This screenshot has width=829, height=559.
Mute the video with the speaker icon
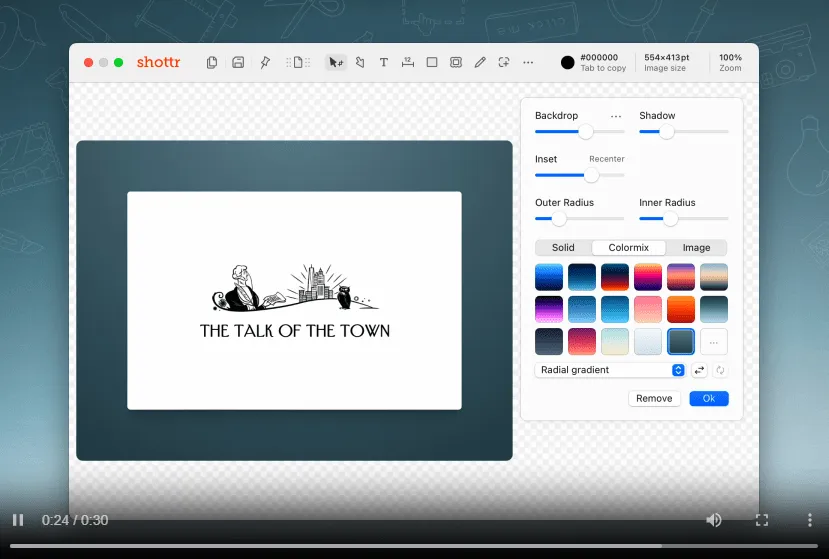click(x=714, y=520)
